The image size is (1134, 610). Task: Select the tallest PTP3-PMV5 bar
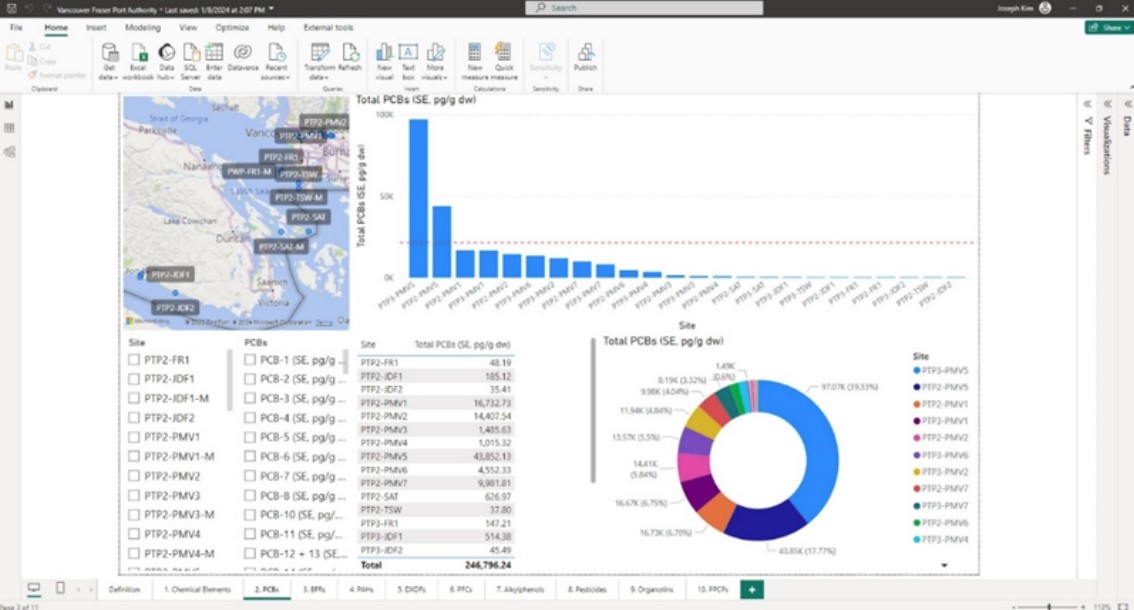point(418,198)
